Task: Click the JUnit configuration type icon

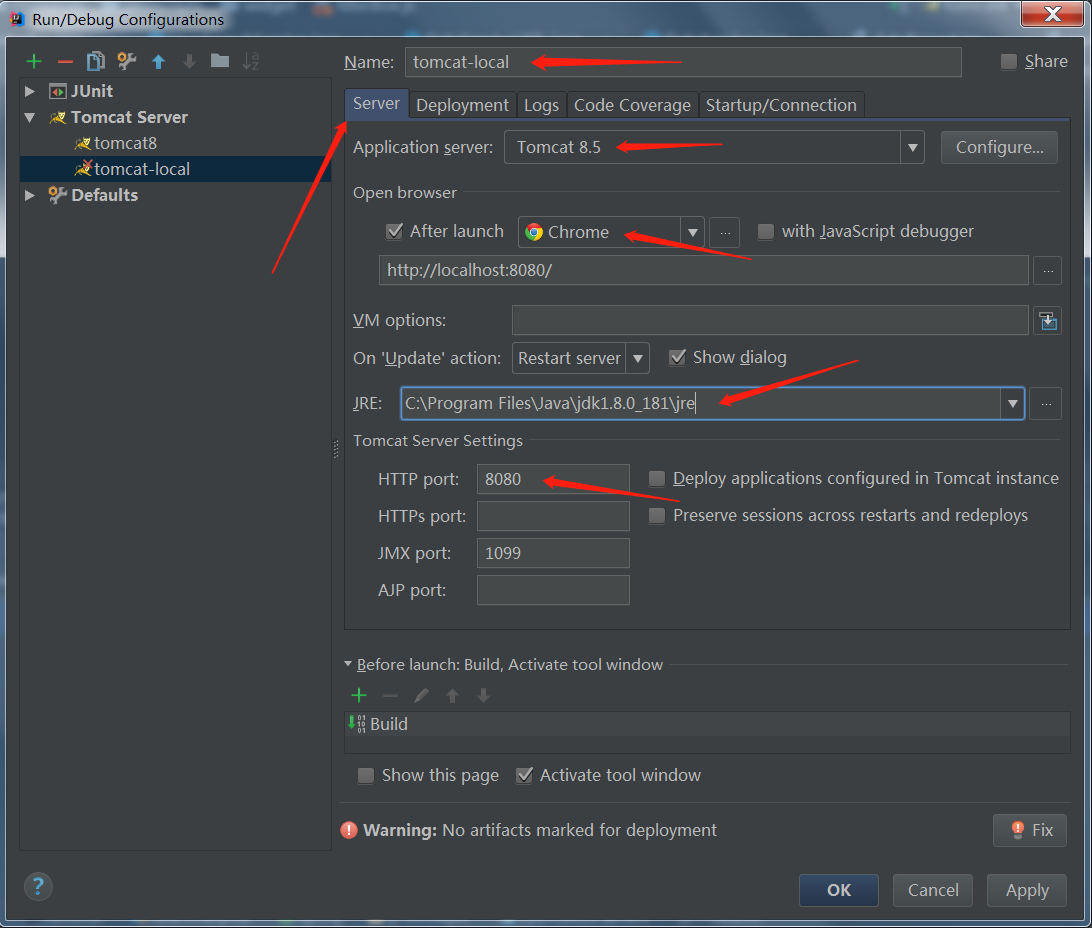Action: (58, 91)
